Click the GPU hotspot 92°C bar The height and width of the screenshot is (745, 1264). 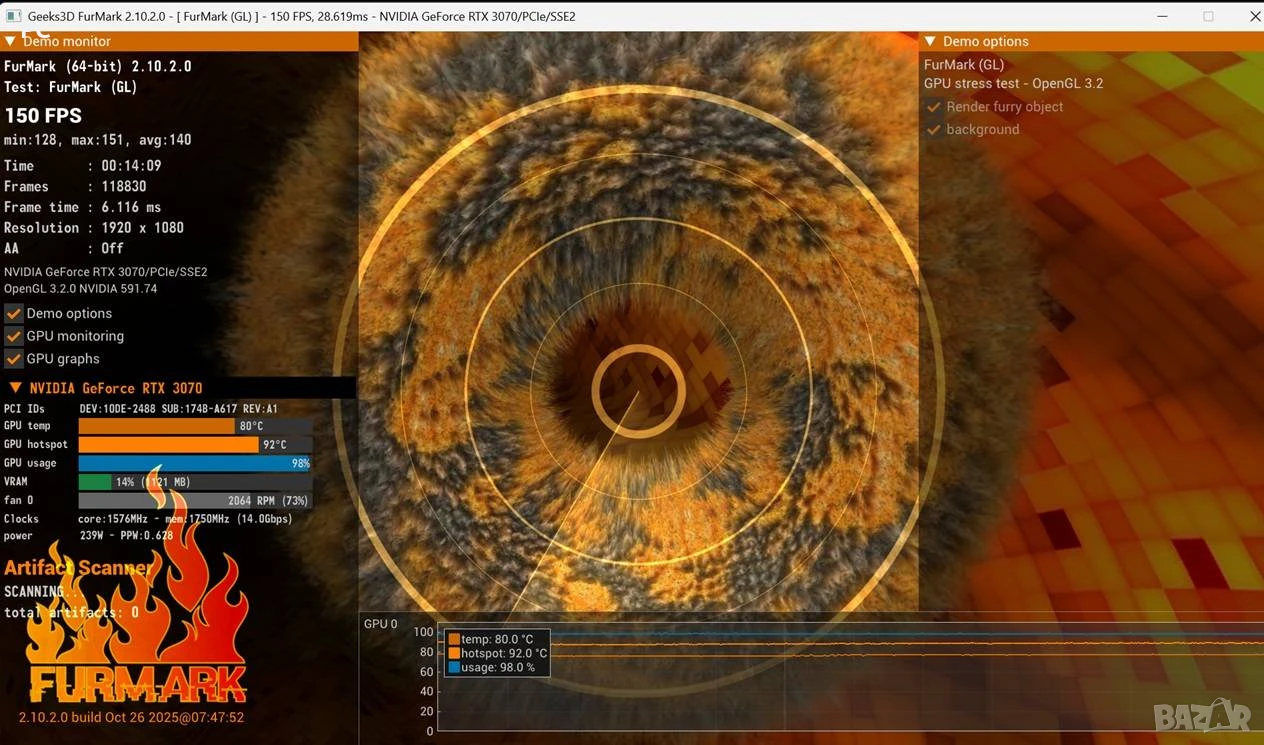click(x=168, y=444)
